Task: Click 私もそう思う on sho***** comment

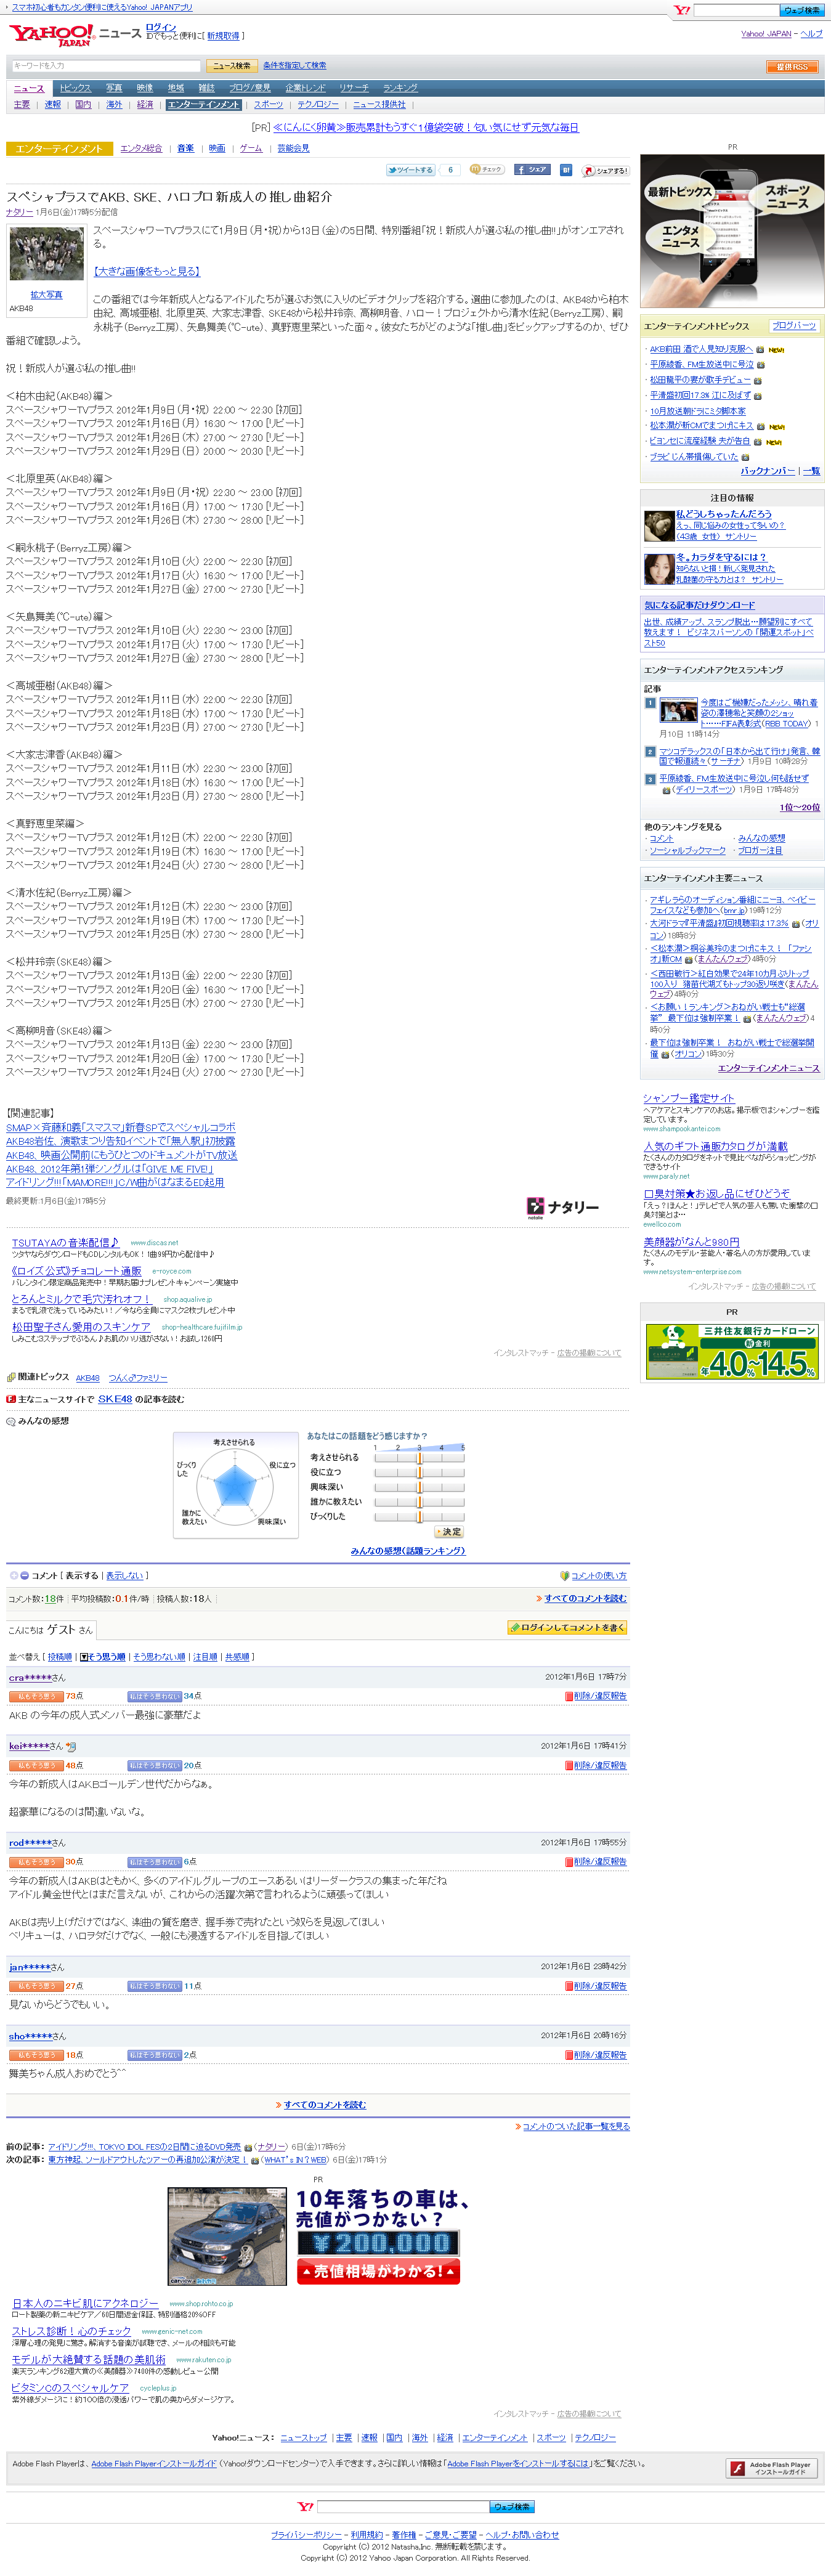Action: click(36, 2055)
